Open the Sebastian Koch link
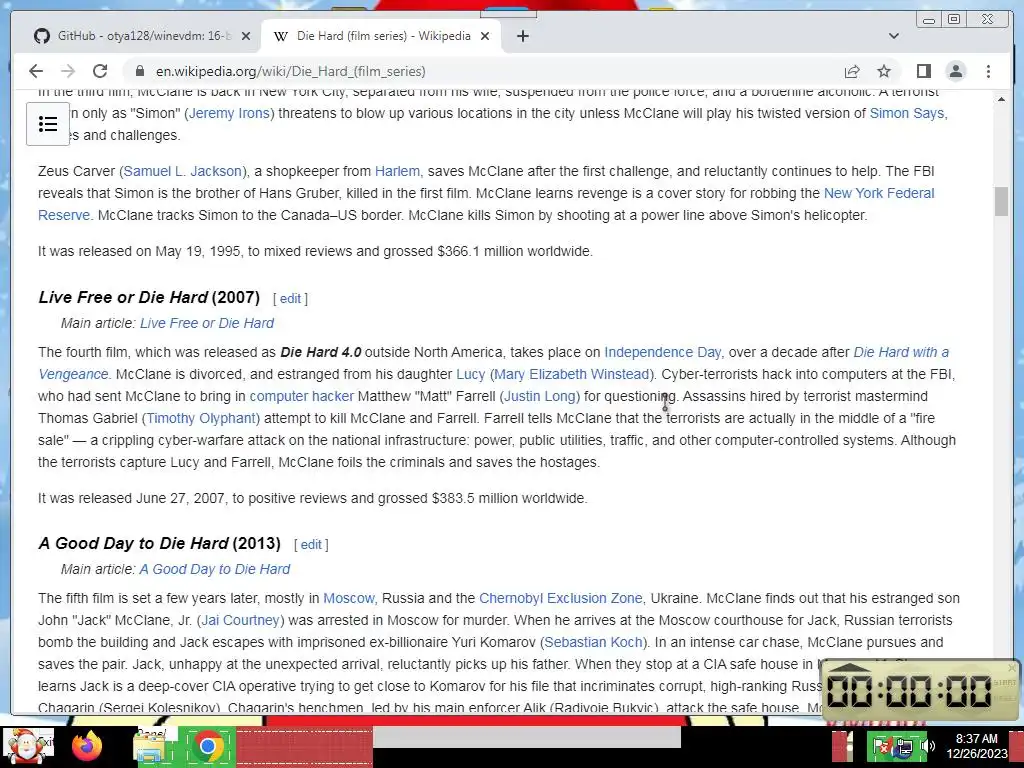This screenshot has height=768, width=1024. 593,642
